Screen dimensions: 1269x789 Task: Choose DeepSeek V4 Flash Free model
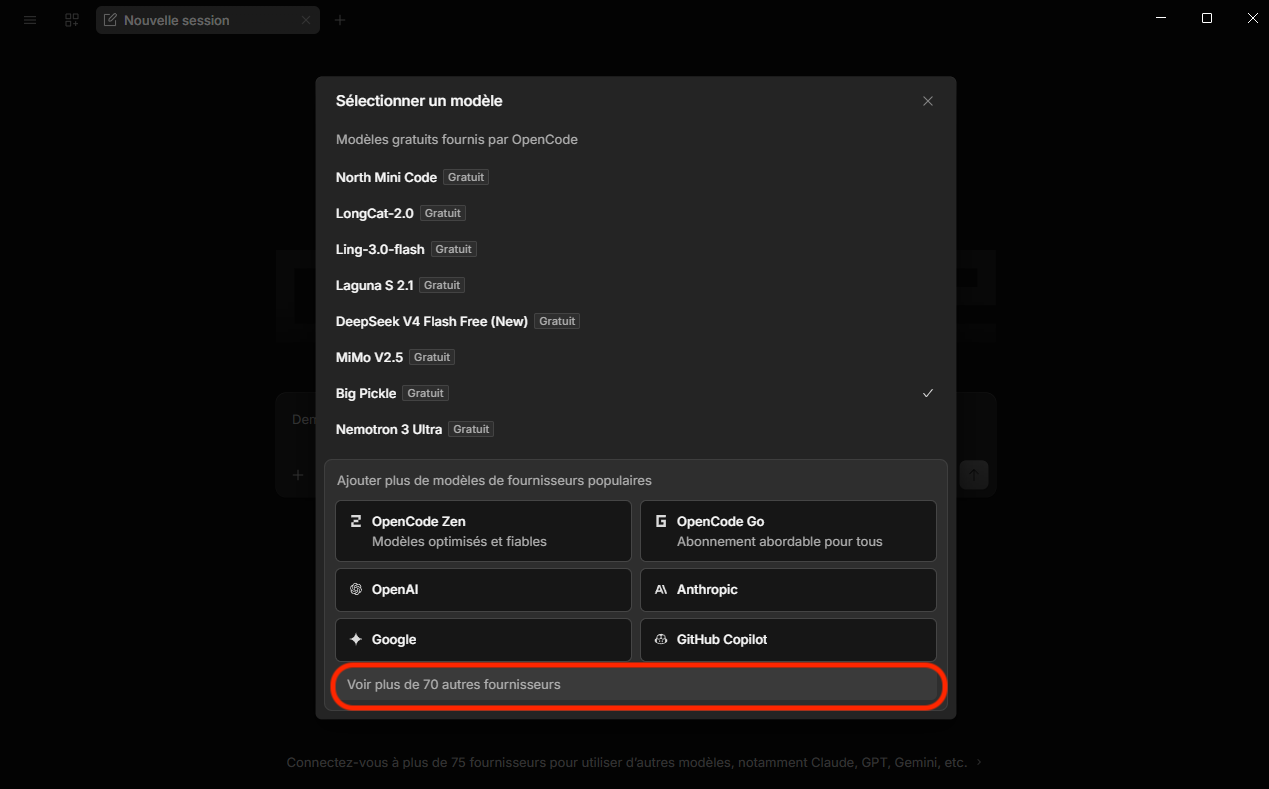[x=636, y=321]
